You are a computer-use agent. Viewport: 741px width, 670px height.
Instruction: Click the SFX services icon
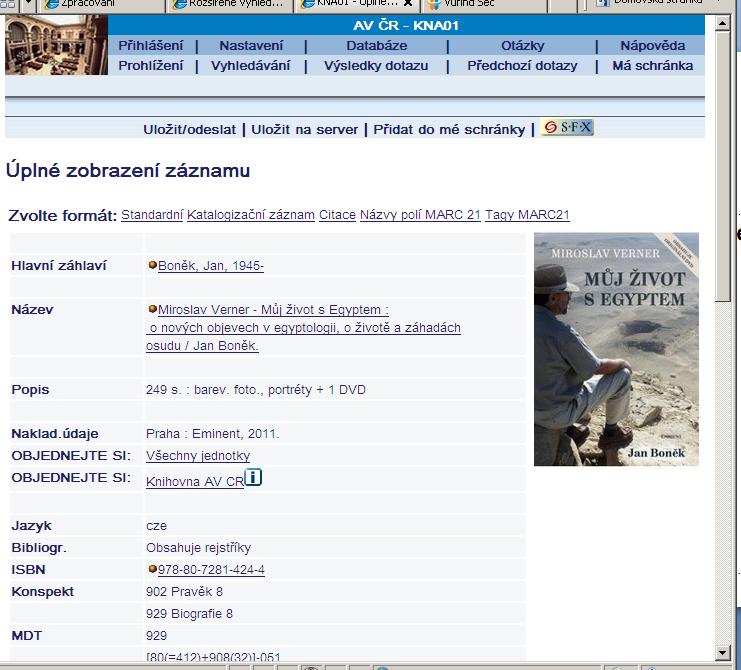pyautogui.click(x=567, y=127)
